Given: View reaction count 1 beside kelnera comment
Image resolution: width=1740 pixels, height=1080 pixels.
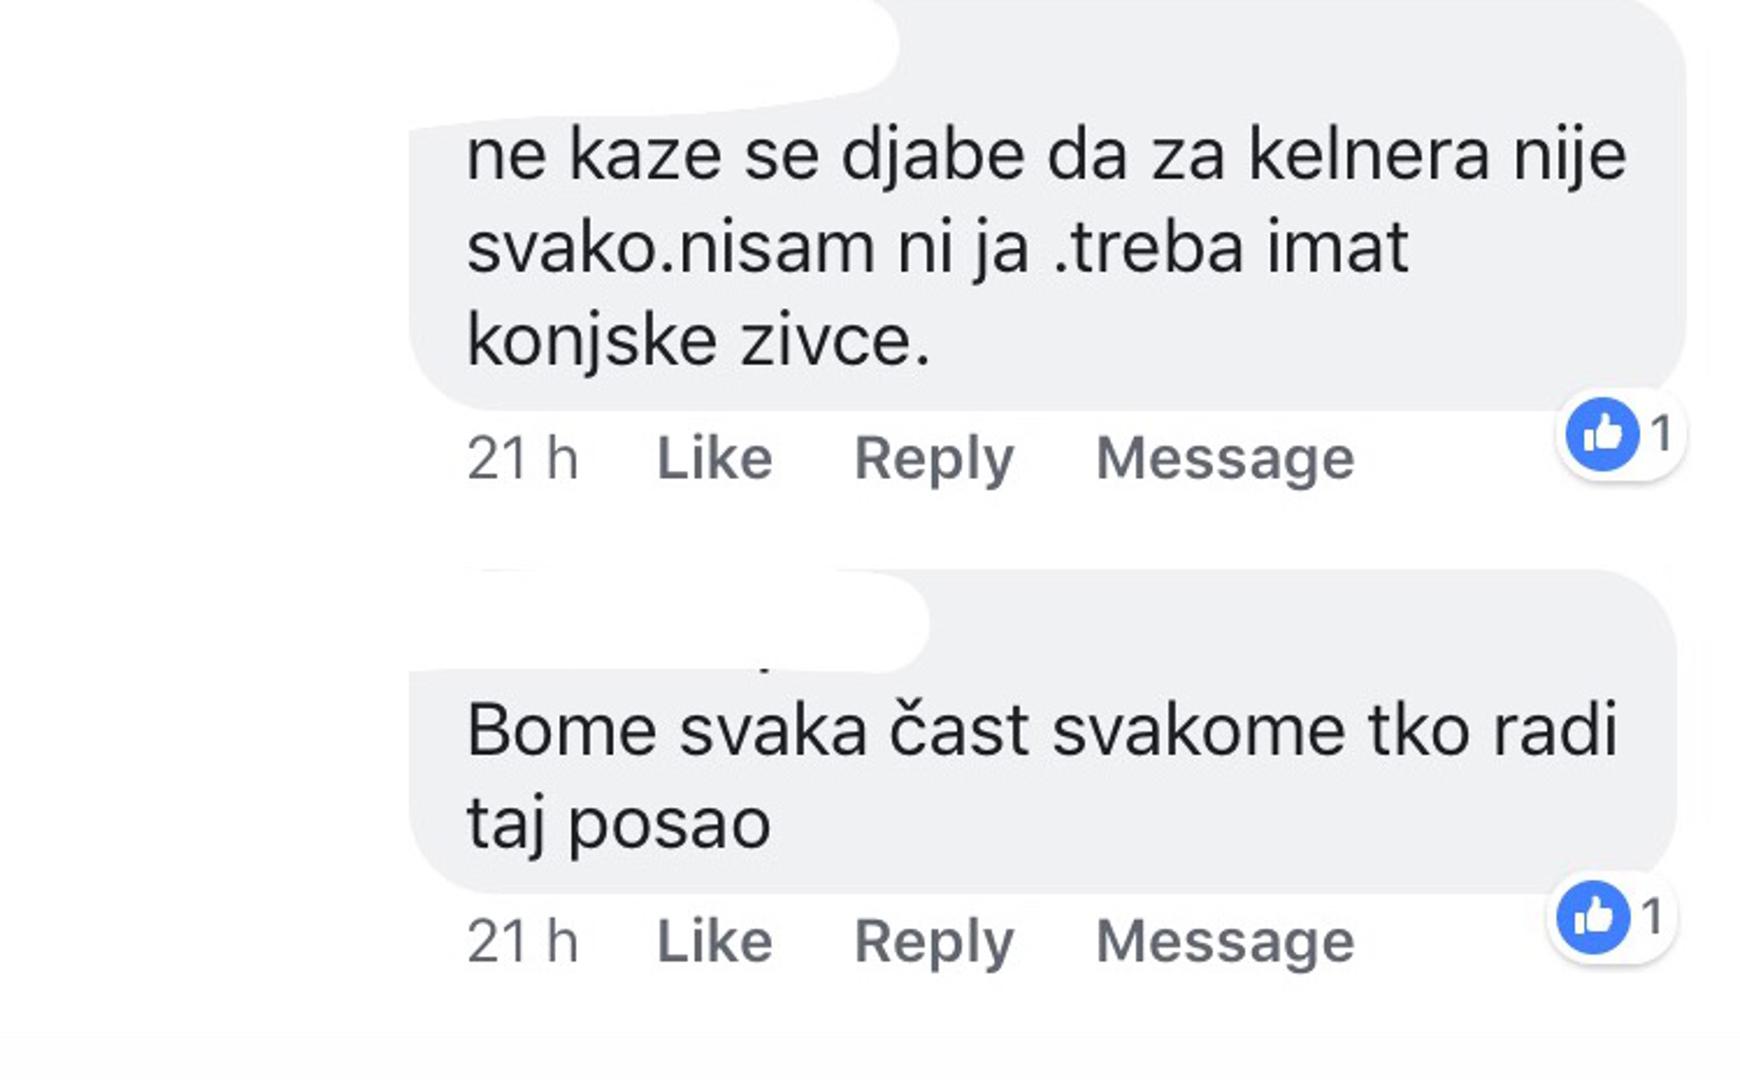Looking at the screenshot, I should click(x=1661, y=434).
